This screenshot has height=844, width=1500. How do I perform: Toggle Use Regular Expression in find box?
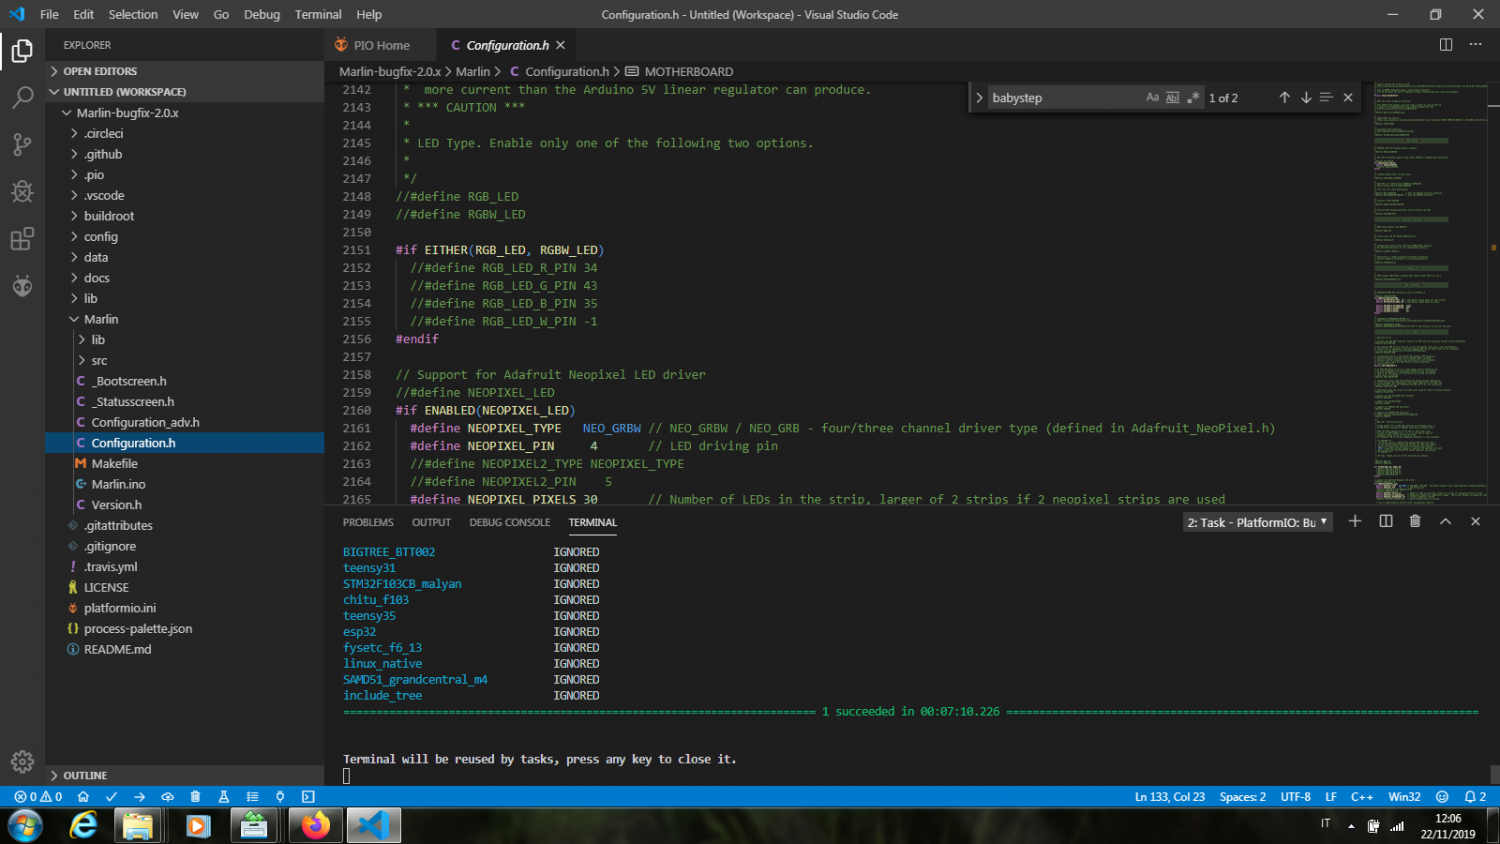[1193, 98]
